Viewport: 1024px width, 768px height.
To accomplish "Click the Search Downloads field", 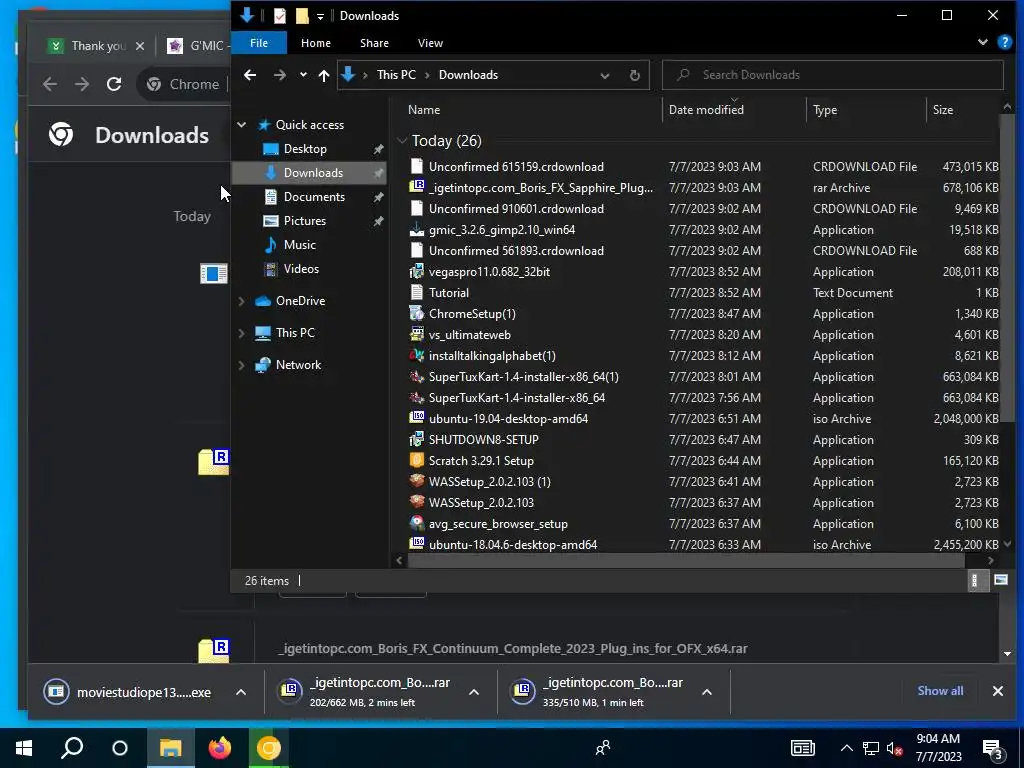I will [833, 75].
